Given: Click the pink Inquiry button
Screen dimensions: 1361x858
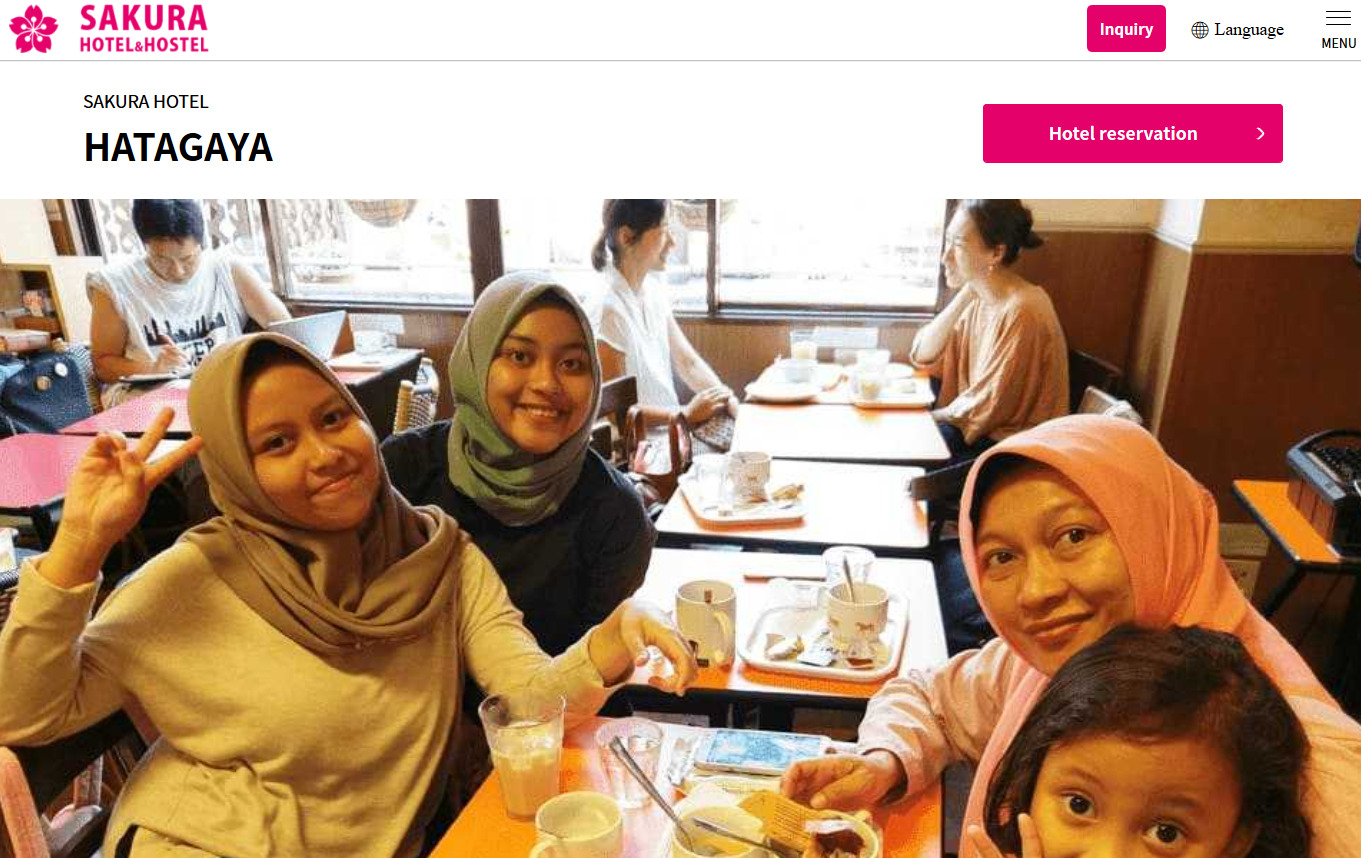Looking at the screenshot, I should click(1126, 29).
